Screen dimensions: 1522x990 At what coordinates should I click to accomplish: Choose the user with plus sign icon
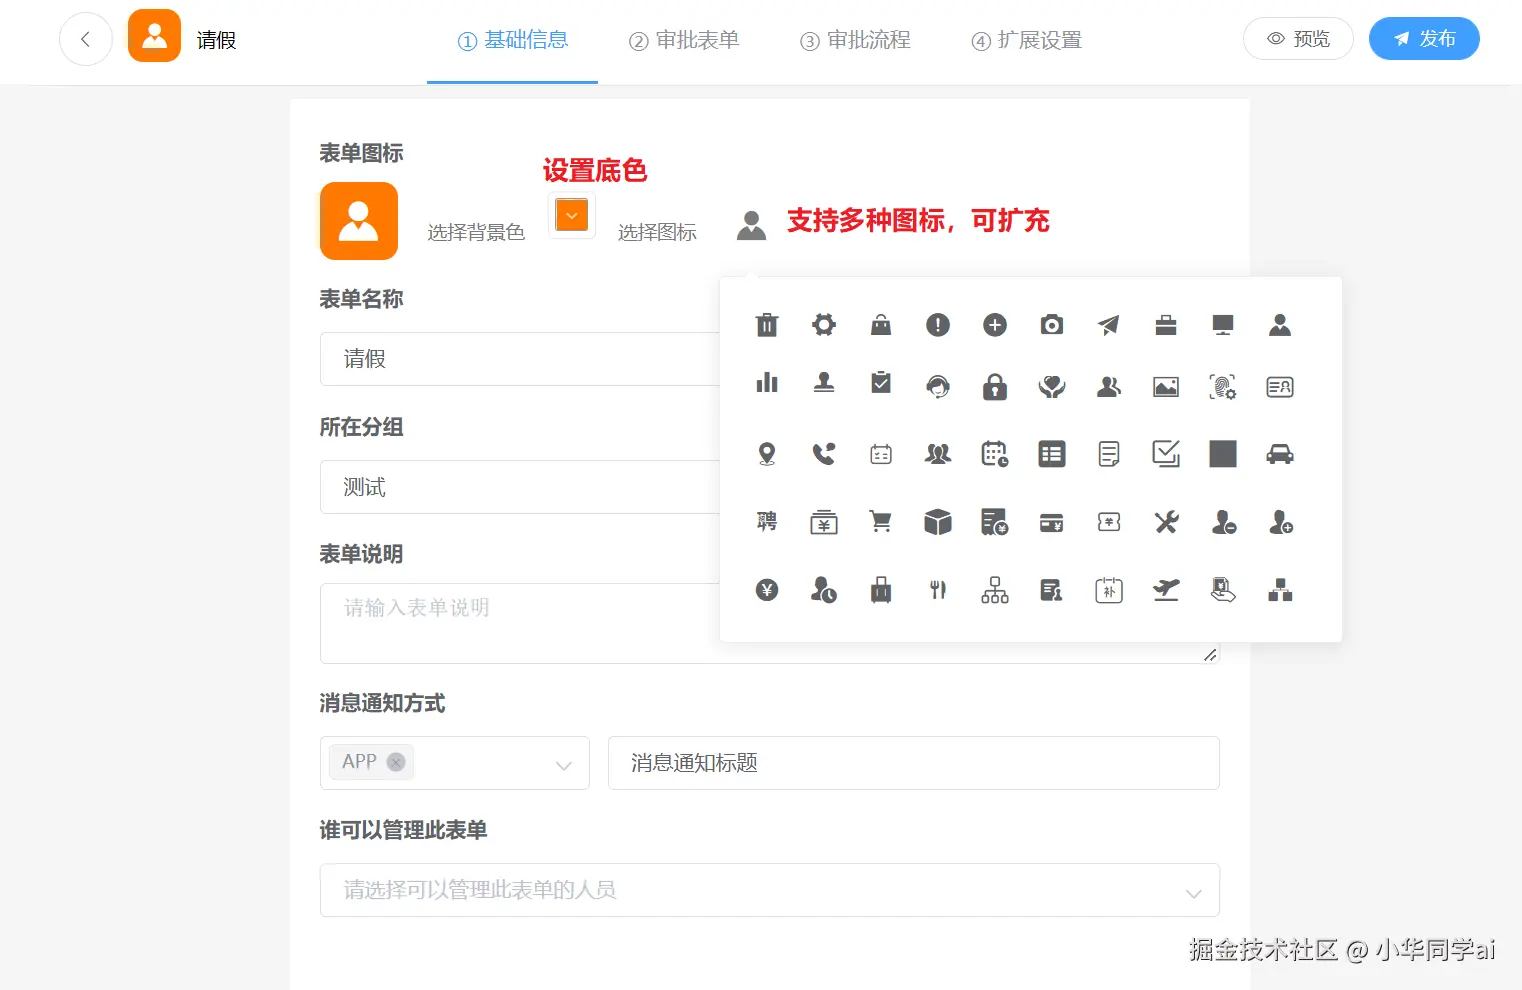[1281, 522]
